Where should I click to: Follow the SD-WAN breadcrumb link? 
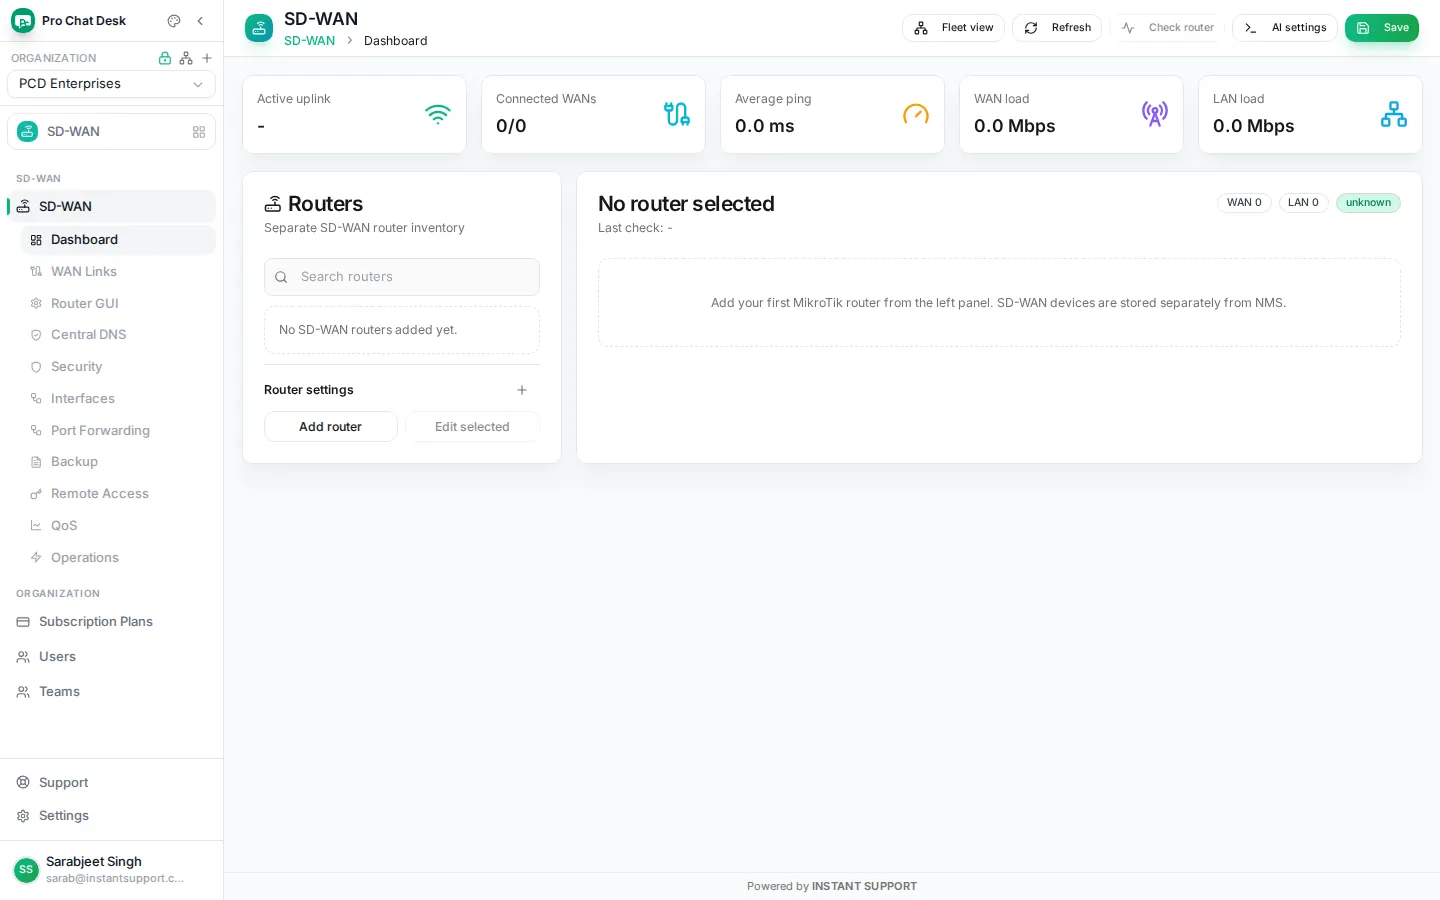(x=309, y=41)
